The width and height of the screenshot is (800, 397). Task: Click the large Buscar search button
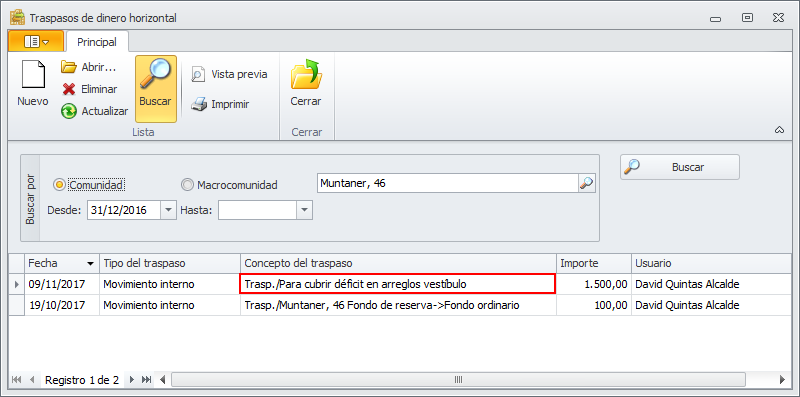pyautogui.click(x=680, y=167)
